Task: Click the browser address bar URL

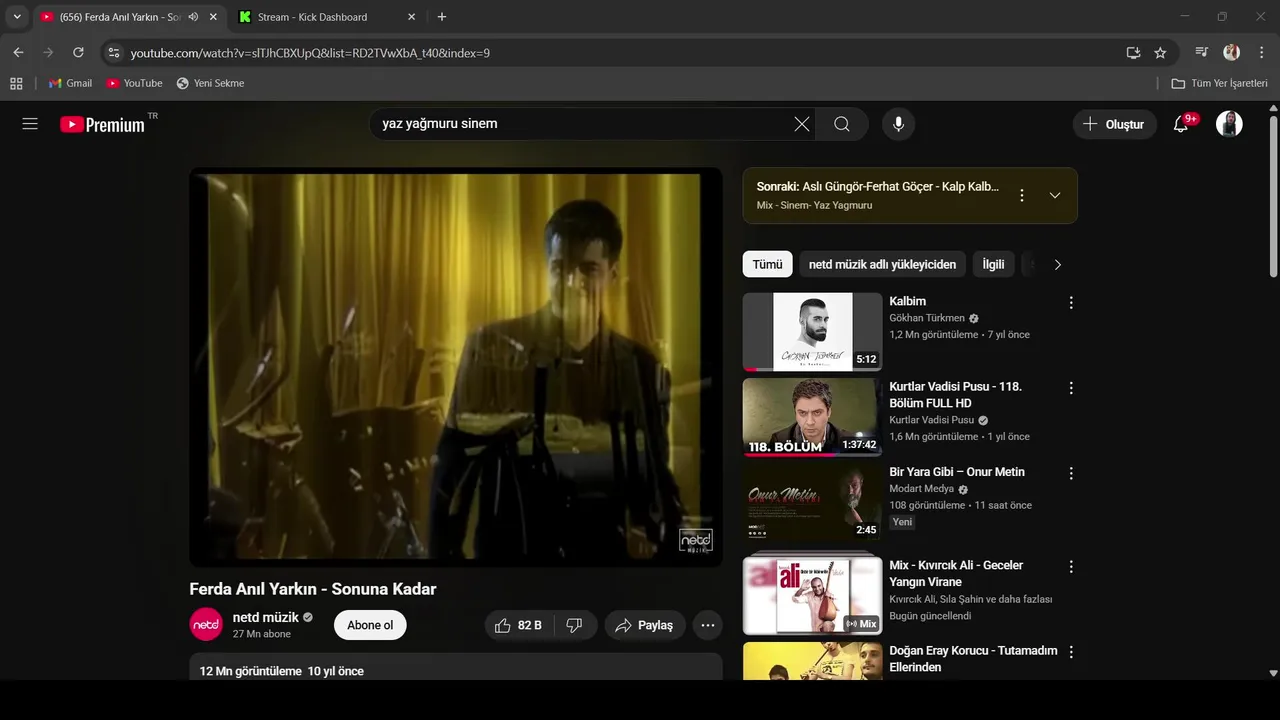Action: coord(310,53)
